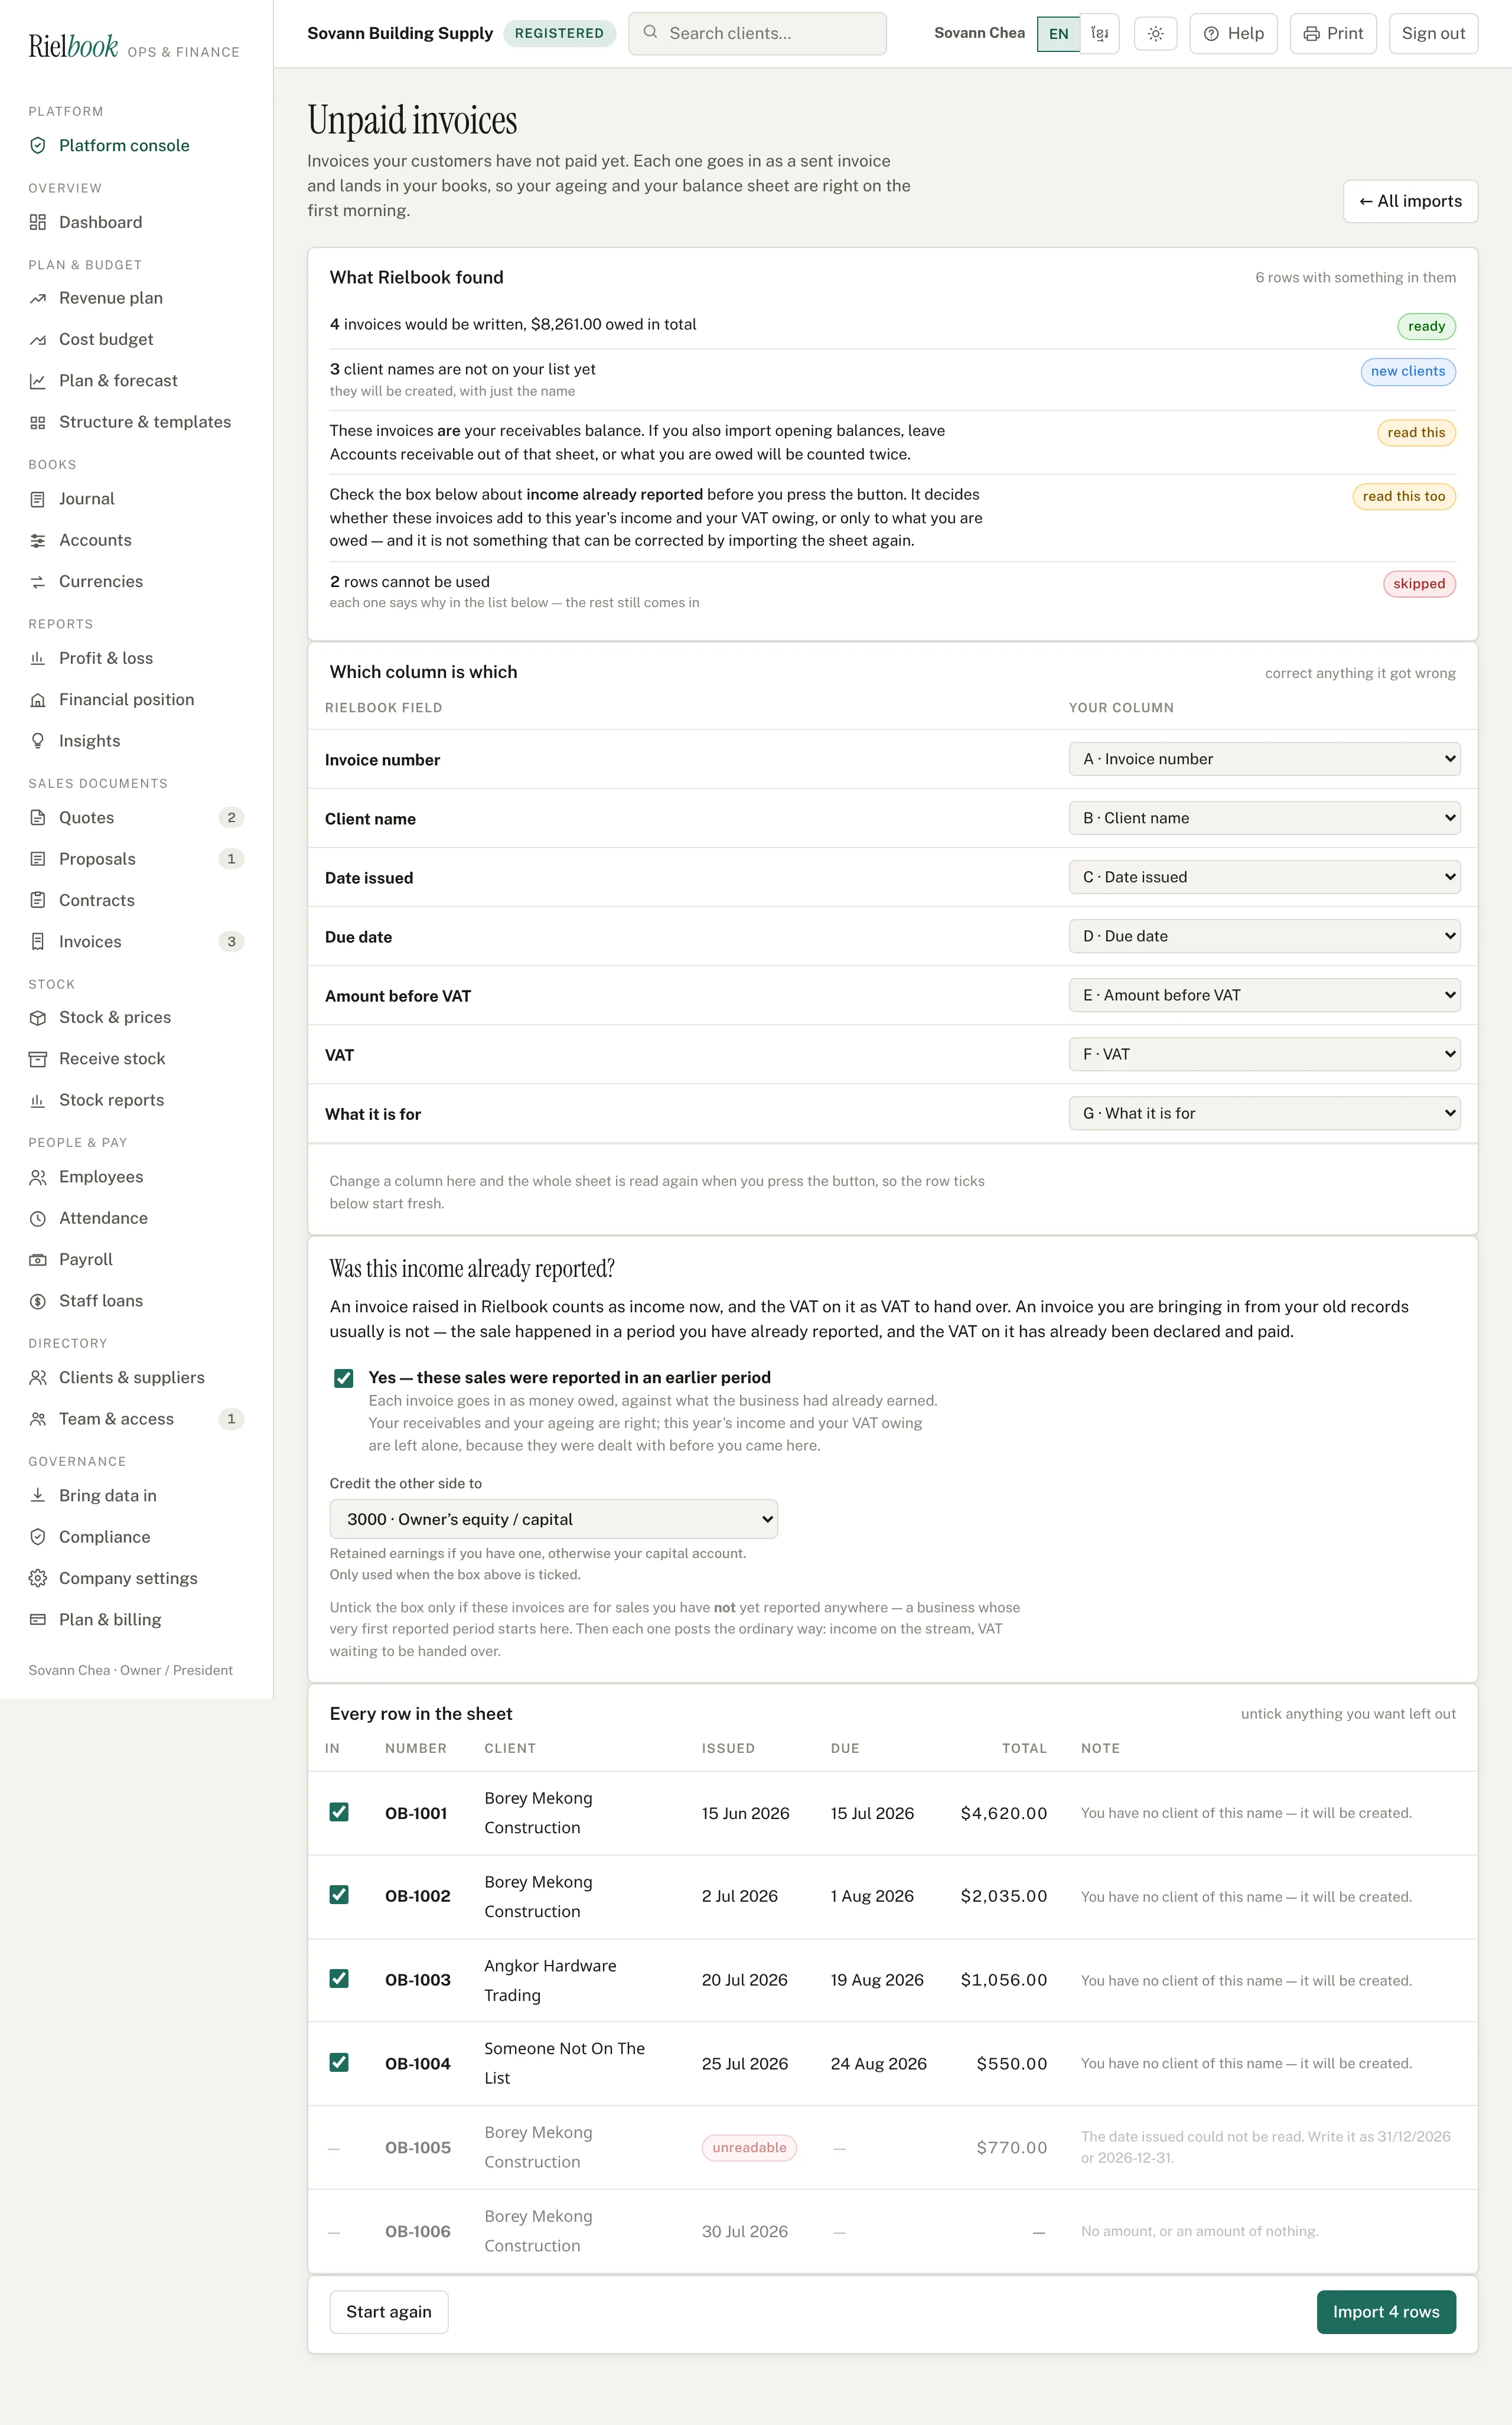Viewport: 1512px width, 2425px height.
Task: Click the Dashboard grid icon
Action: pyautogui.click(x=38, y=222)
